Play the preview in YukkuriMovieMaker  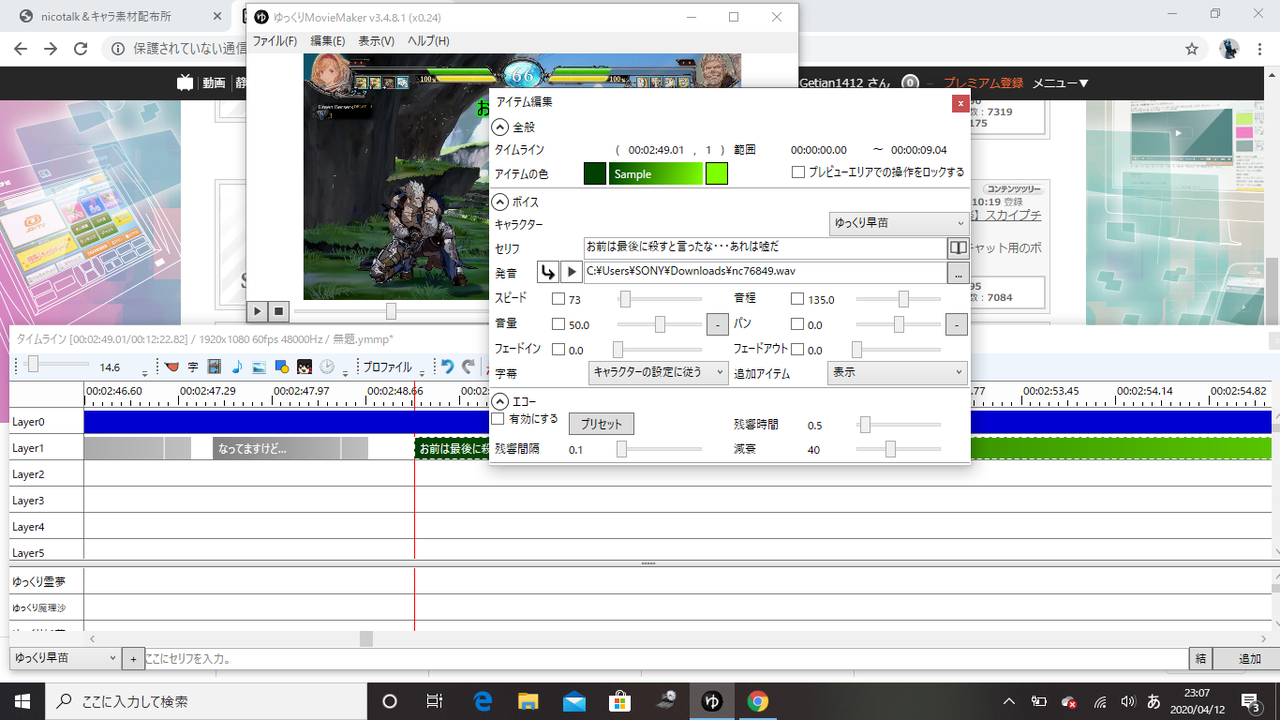coord(258,311)
